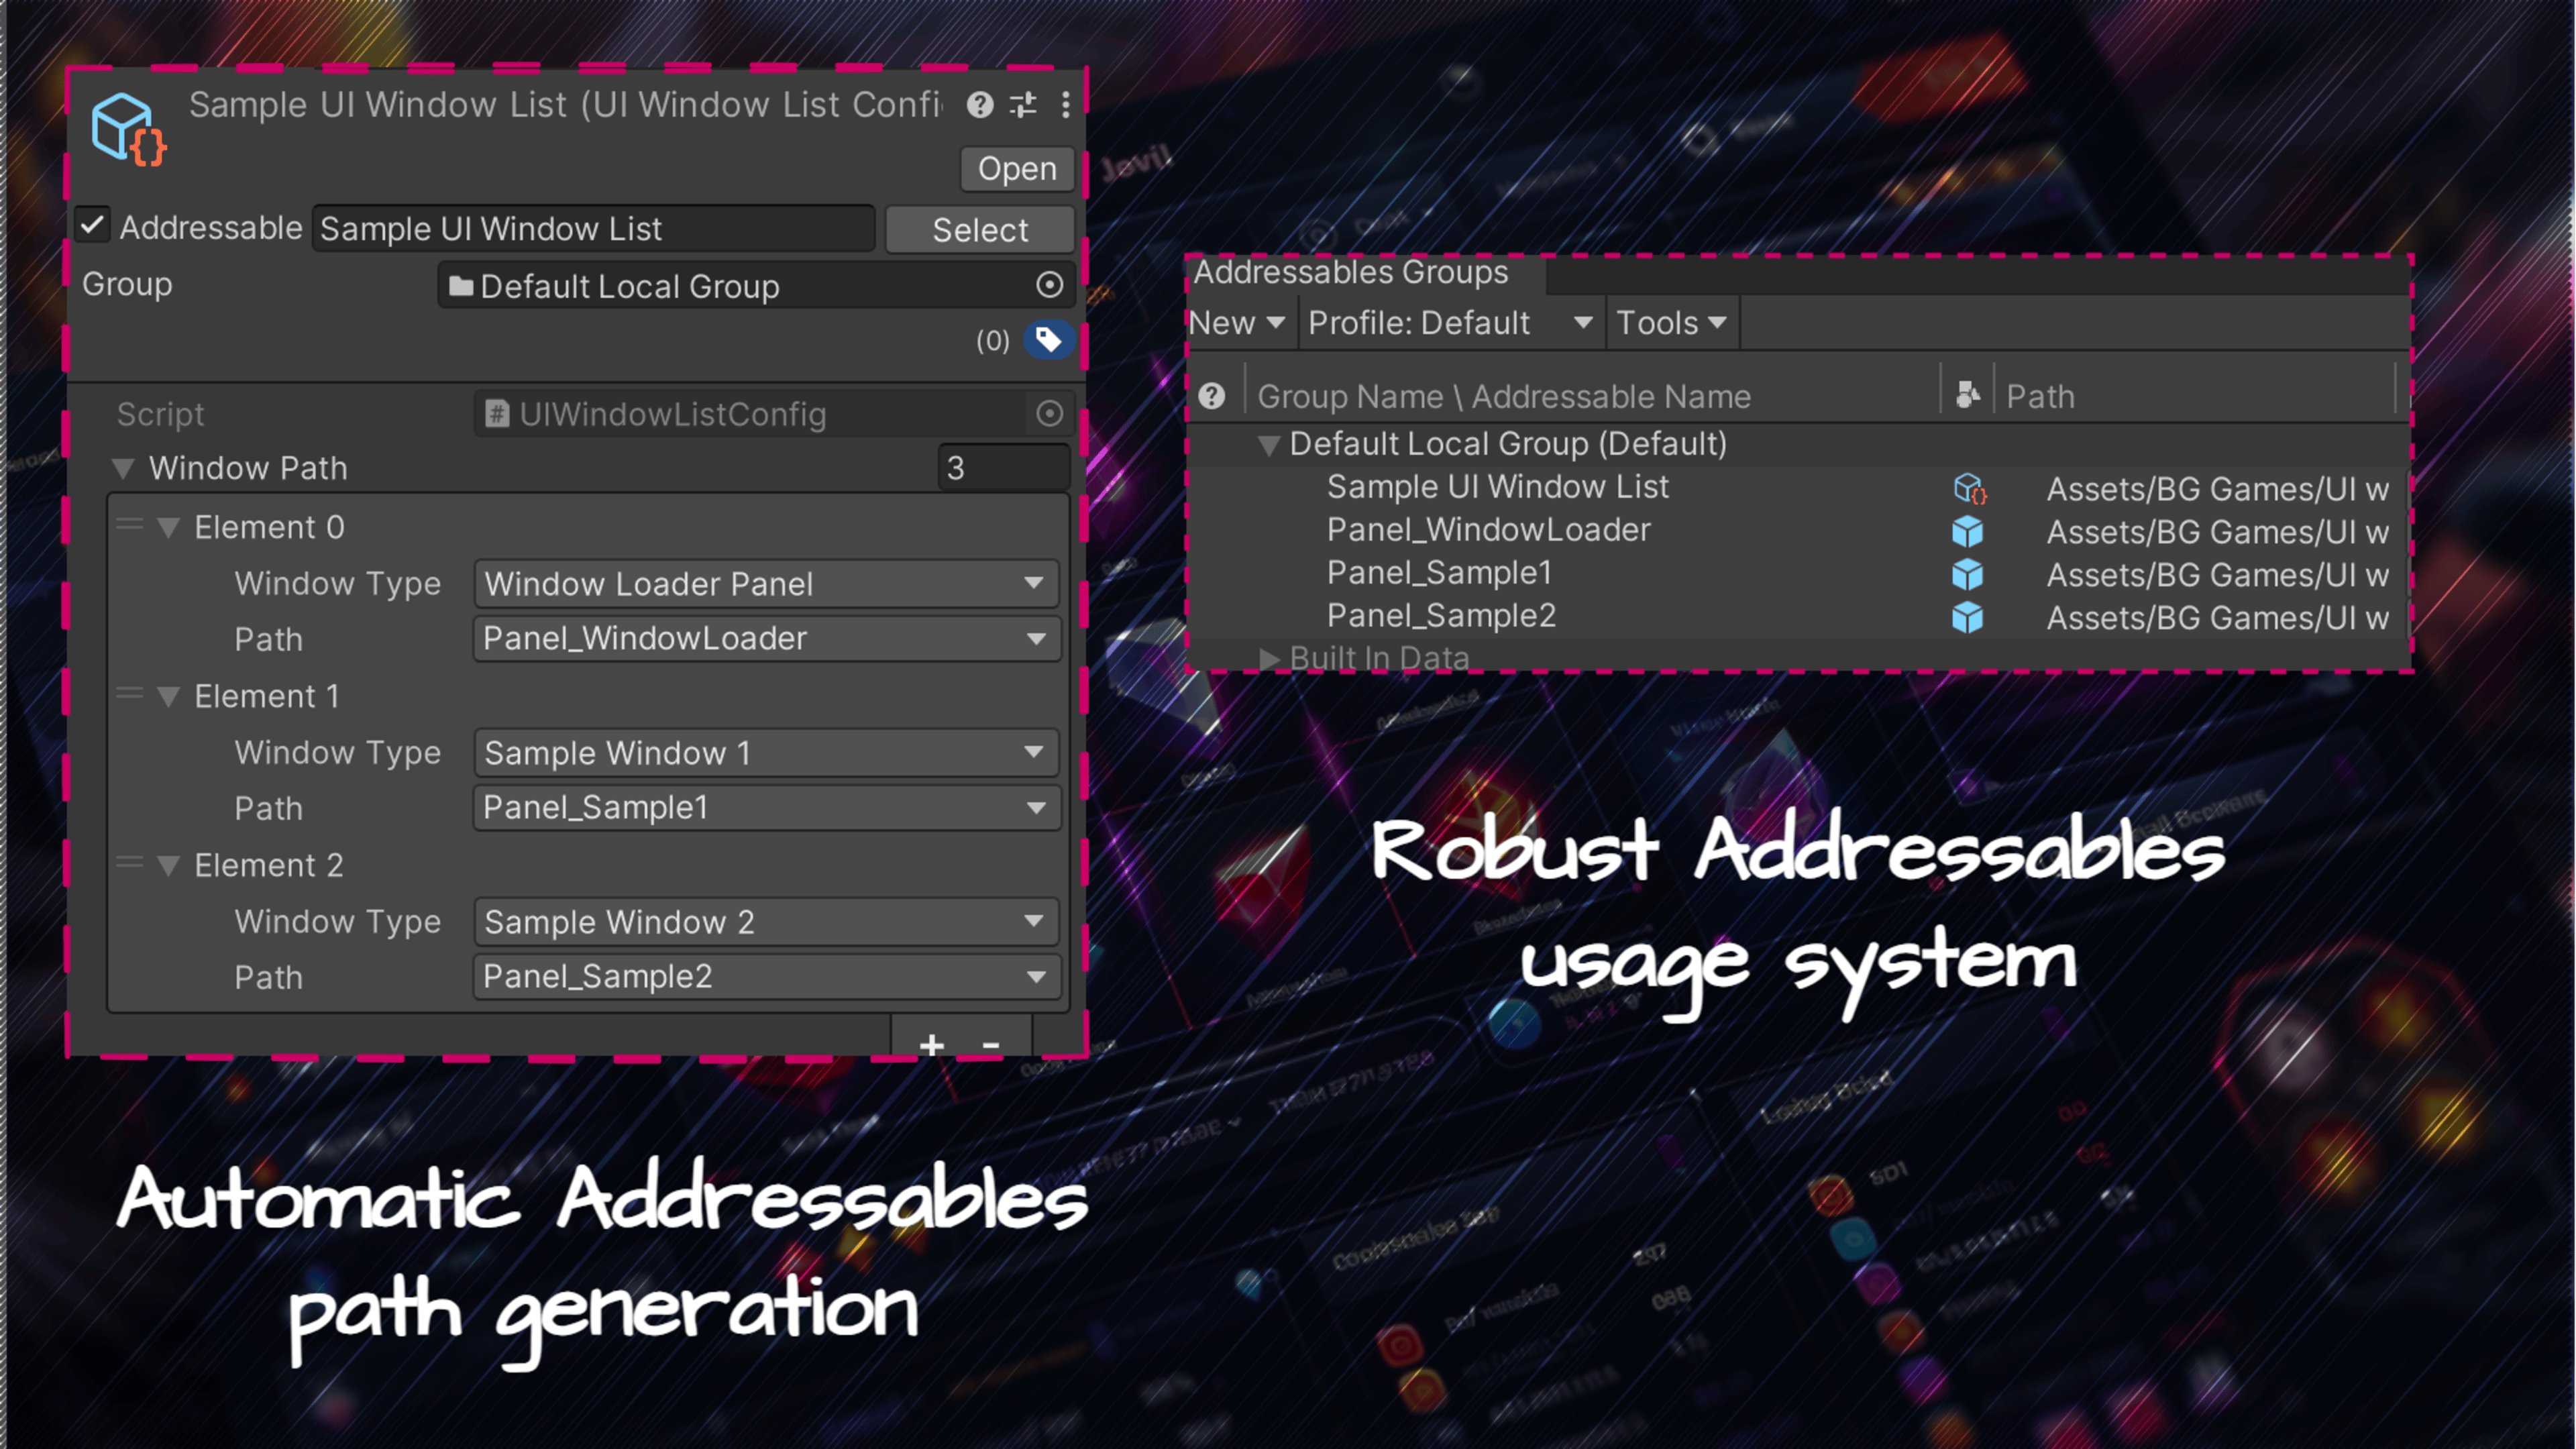Click the labels column header icon
Viewport: 2576px width, 1449px height.
[x=1967, y=395]
